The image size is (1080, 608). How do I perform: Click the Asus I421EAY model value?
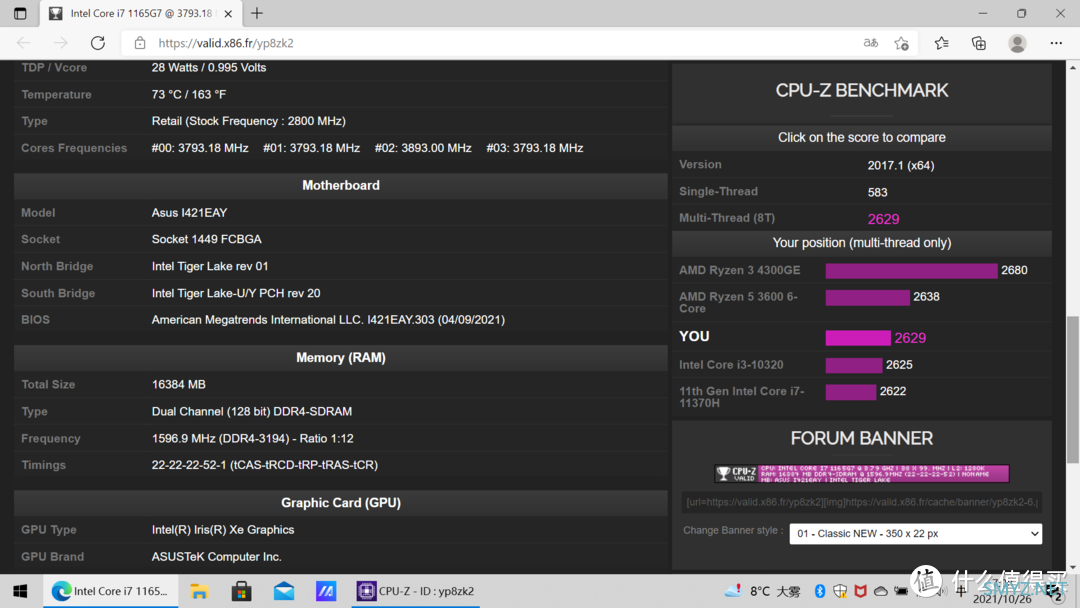[x=189, y=213]
